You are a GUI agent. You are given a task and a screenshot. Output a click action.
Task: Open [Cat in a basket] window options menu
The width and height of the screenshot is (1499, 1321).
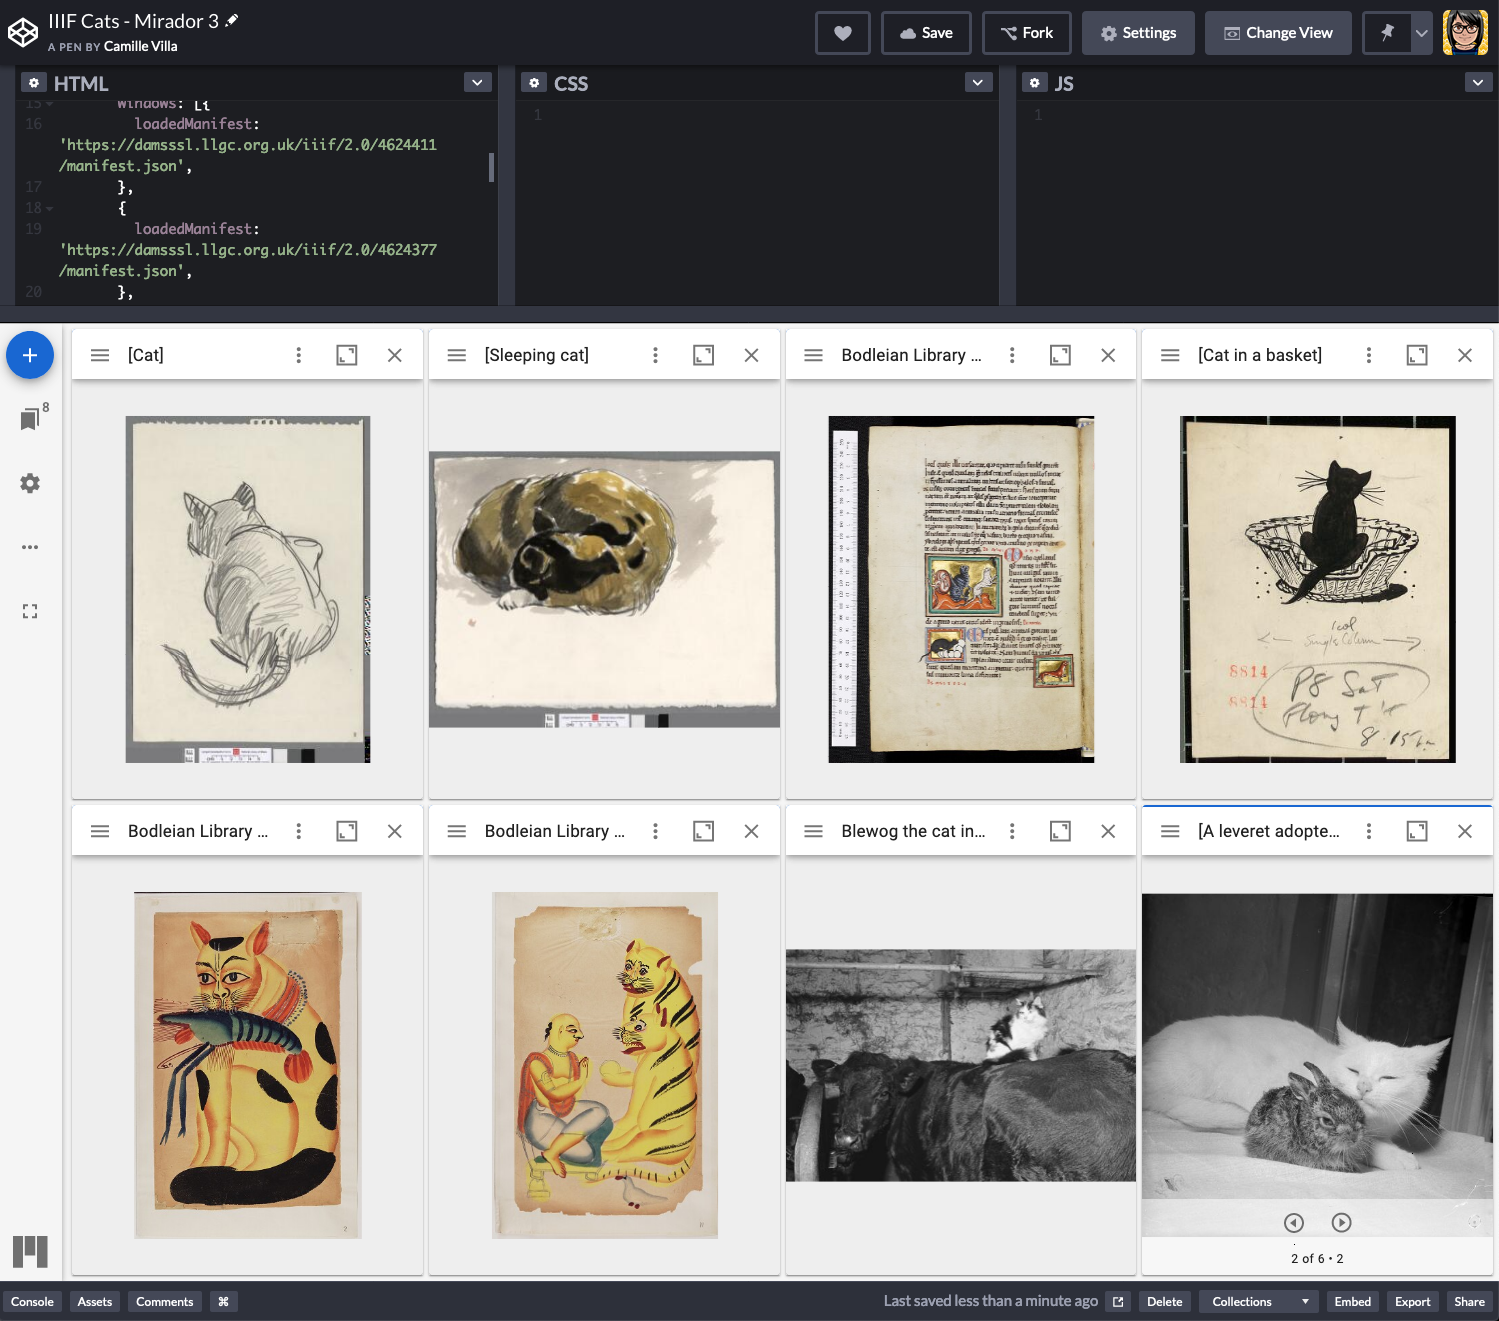click(x=1368, y=355)
